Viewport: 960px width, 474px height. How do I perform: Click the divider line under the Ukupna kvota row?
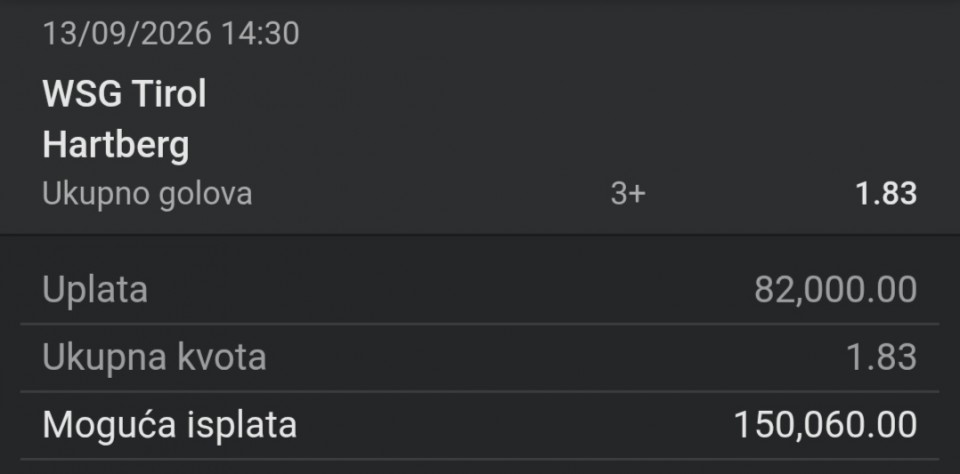479,391
